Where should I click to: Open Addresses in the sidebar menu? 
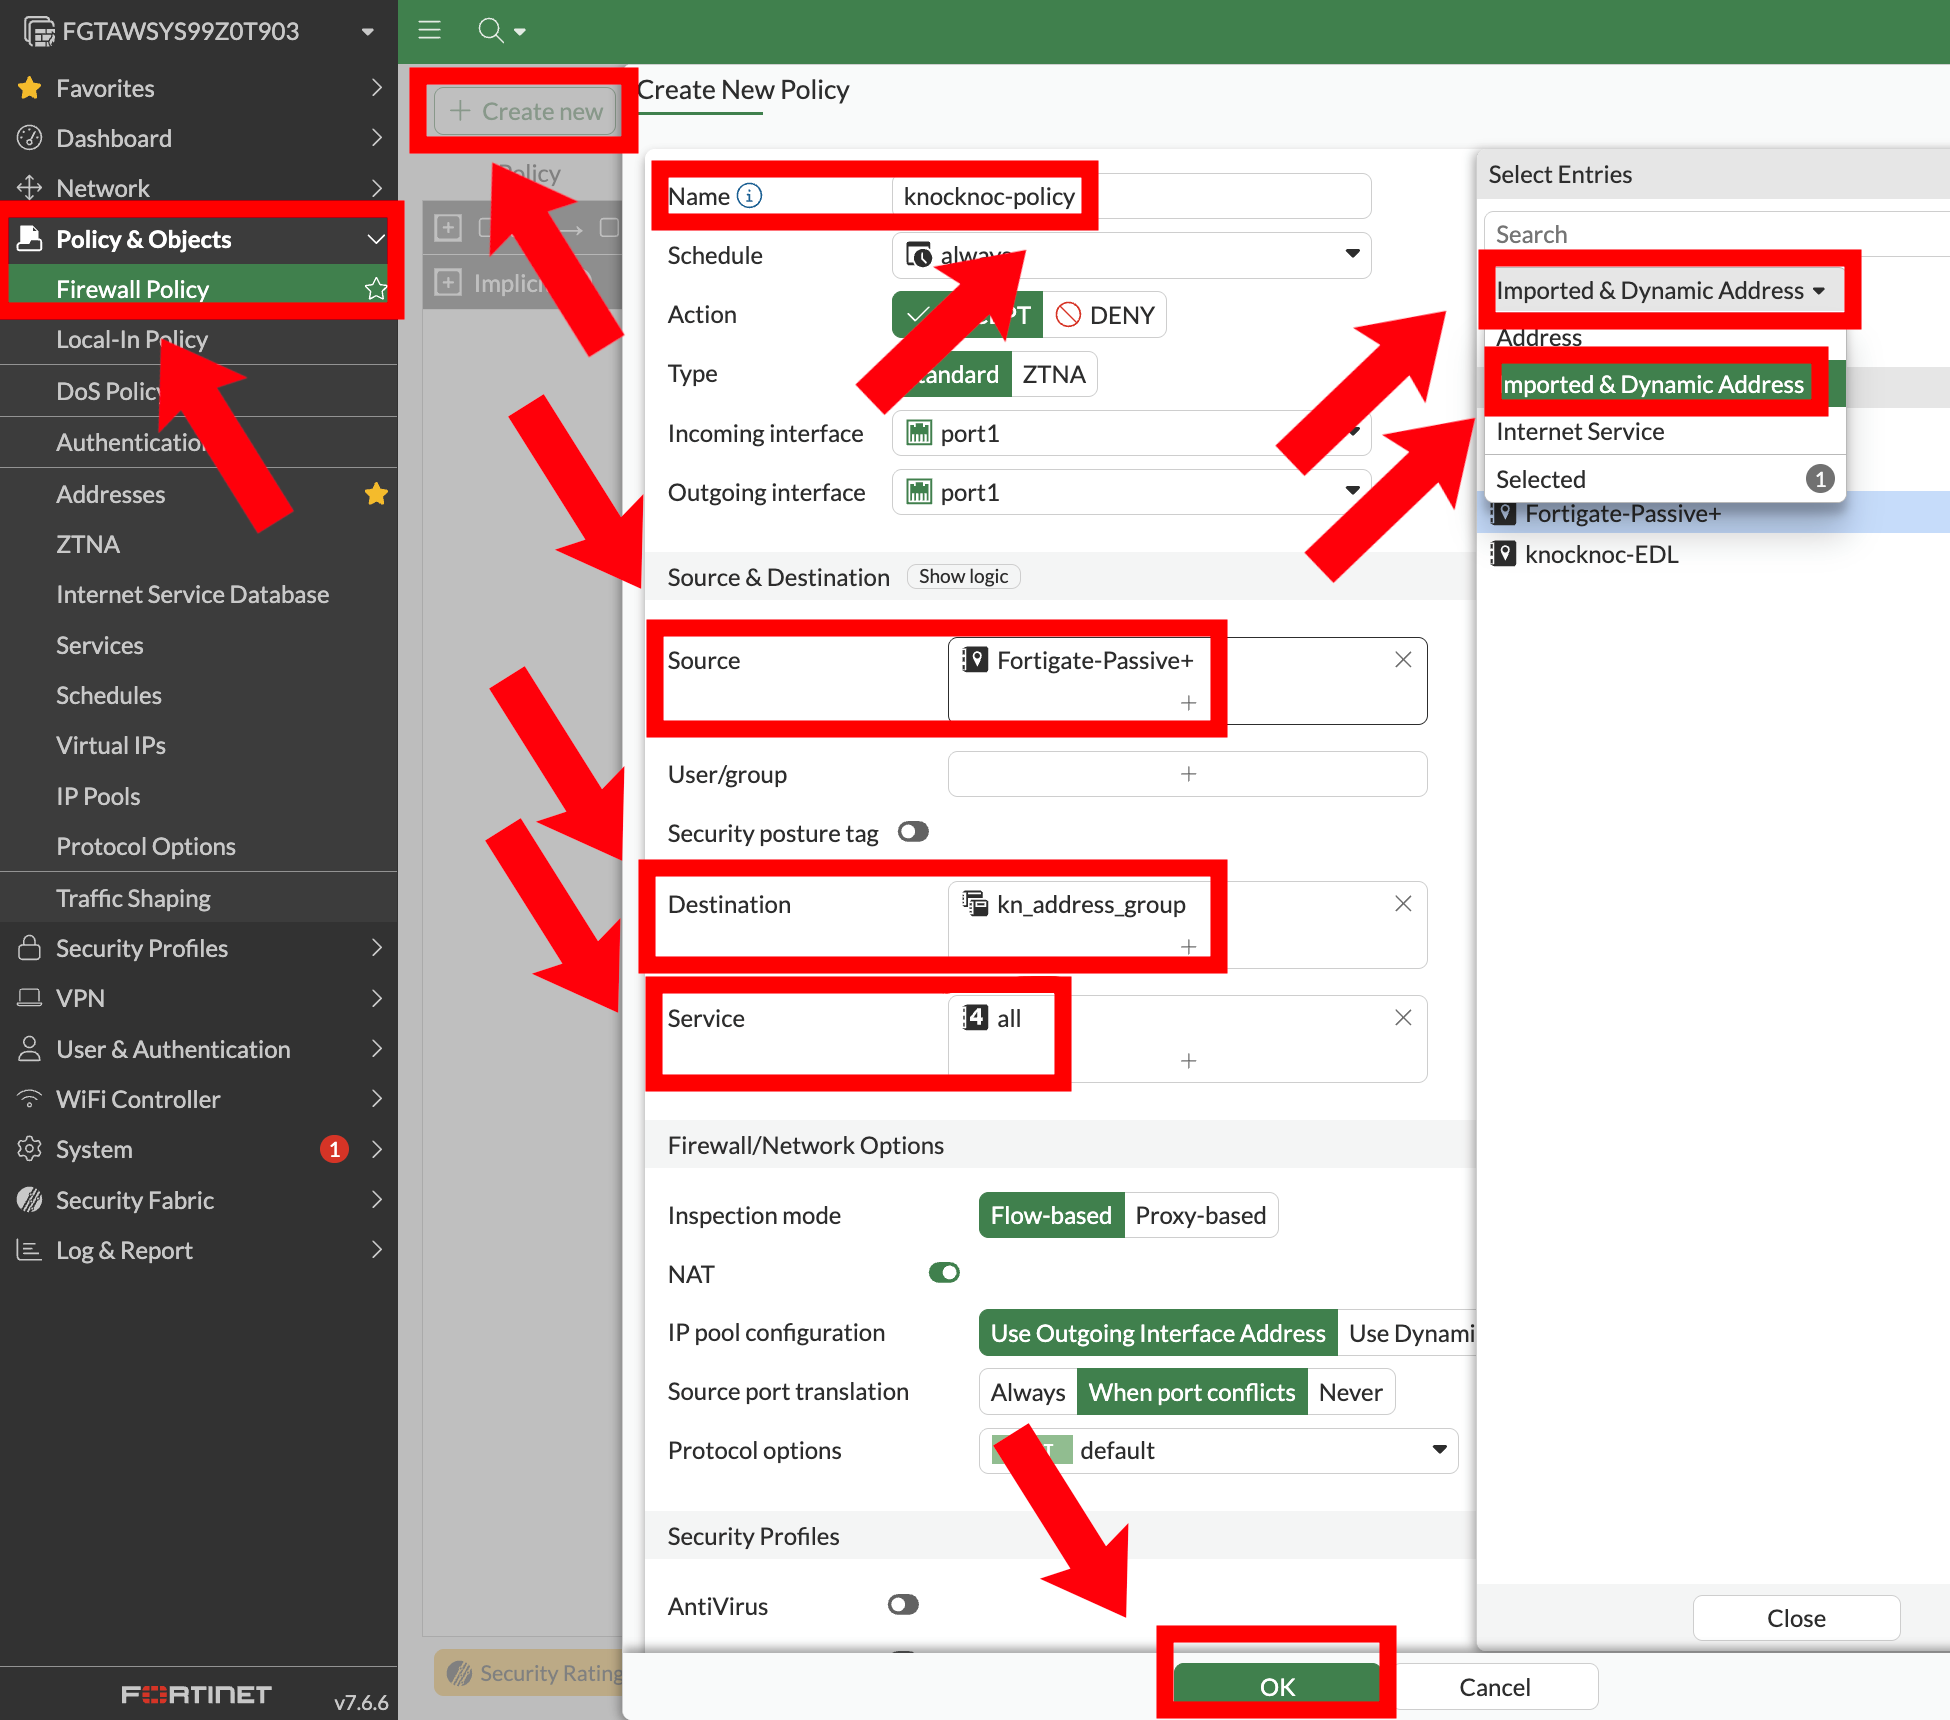coord(110,494)
